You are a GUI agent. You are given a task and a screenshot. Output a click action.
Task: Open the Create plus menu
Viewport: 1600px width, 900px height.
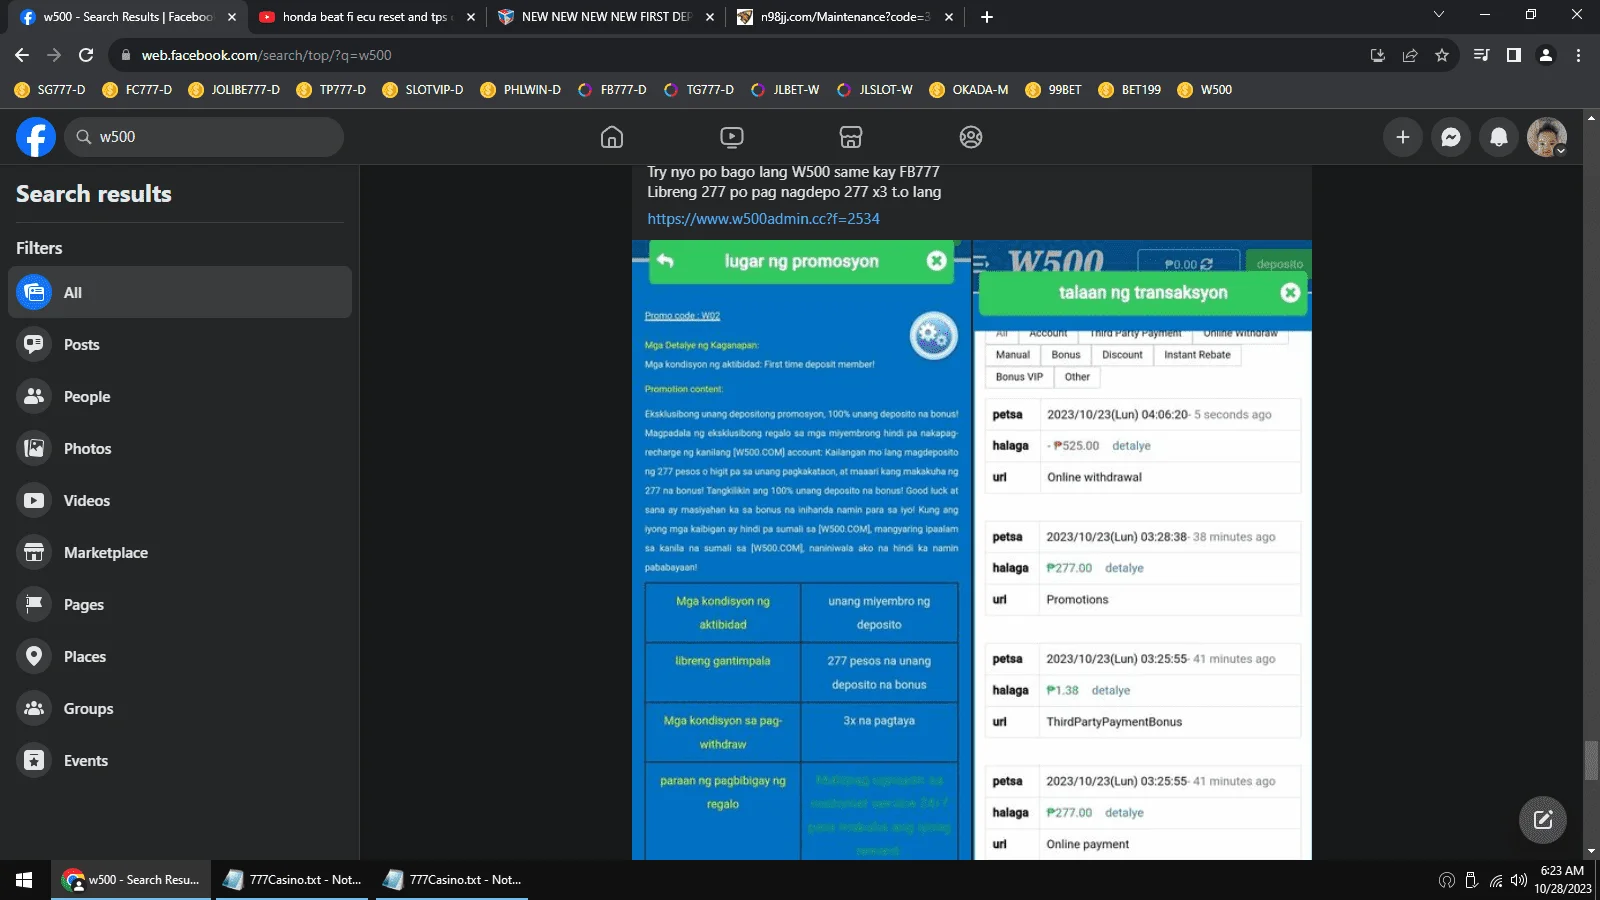point(1403,137)
